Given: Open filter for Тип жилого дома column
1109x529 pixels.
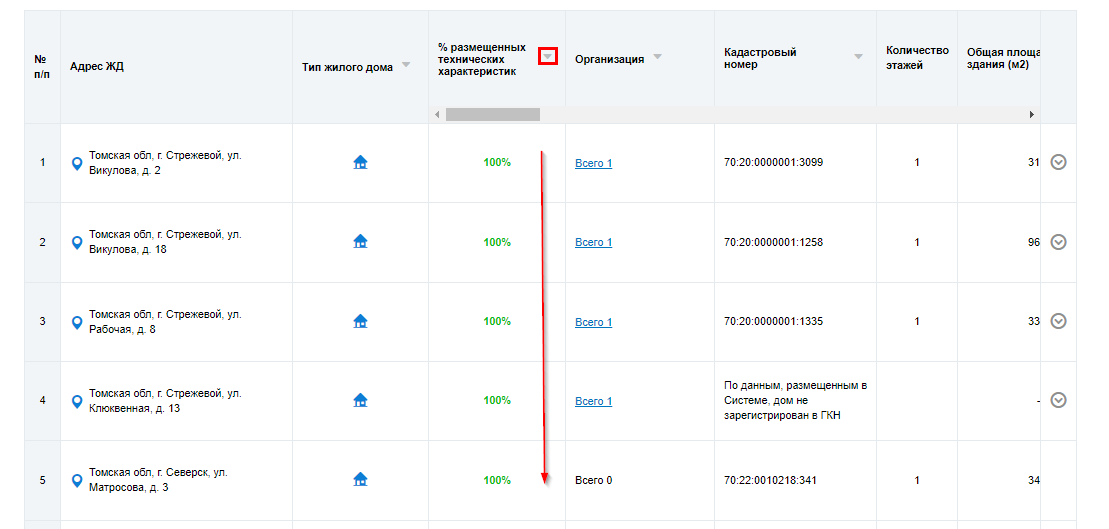Looking at the screenshot, I should click(406, 66).
